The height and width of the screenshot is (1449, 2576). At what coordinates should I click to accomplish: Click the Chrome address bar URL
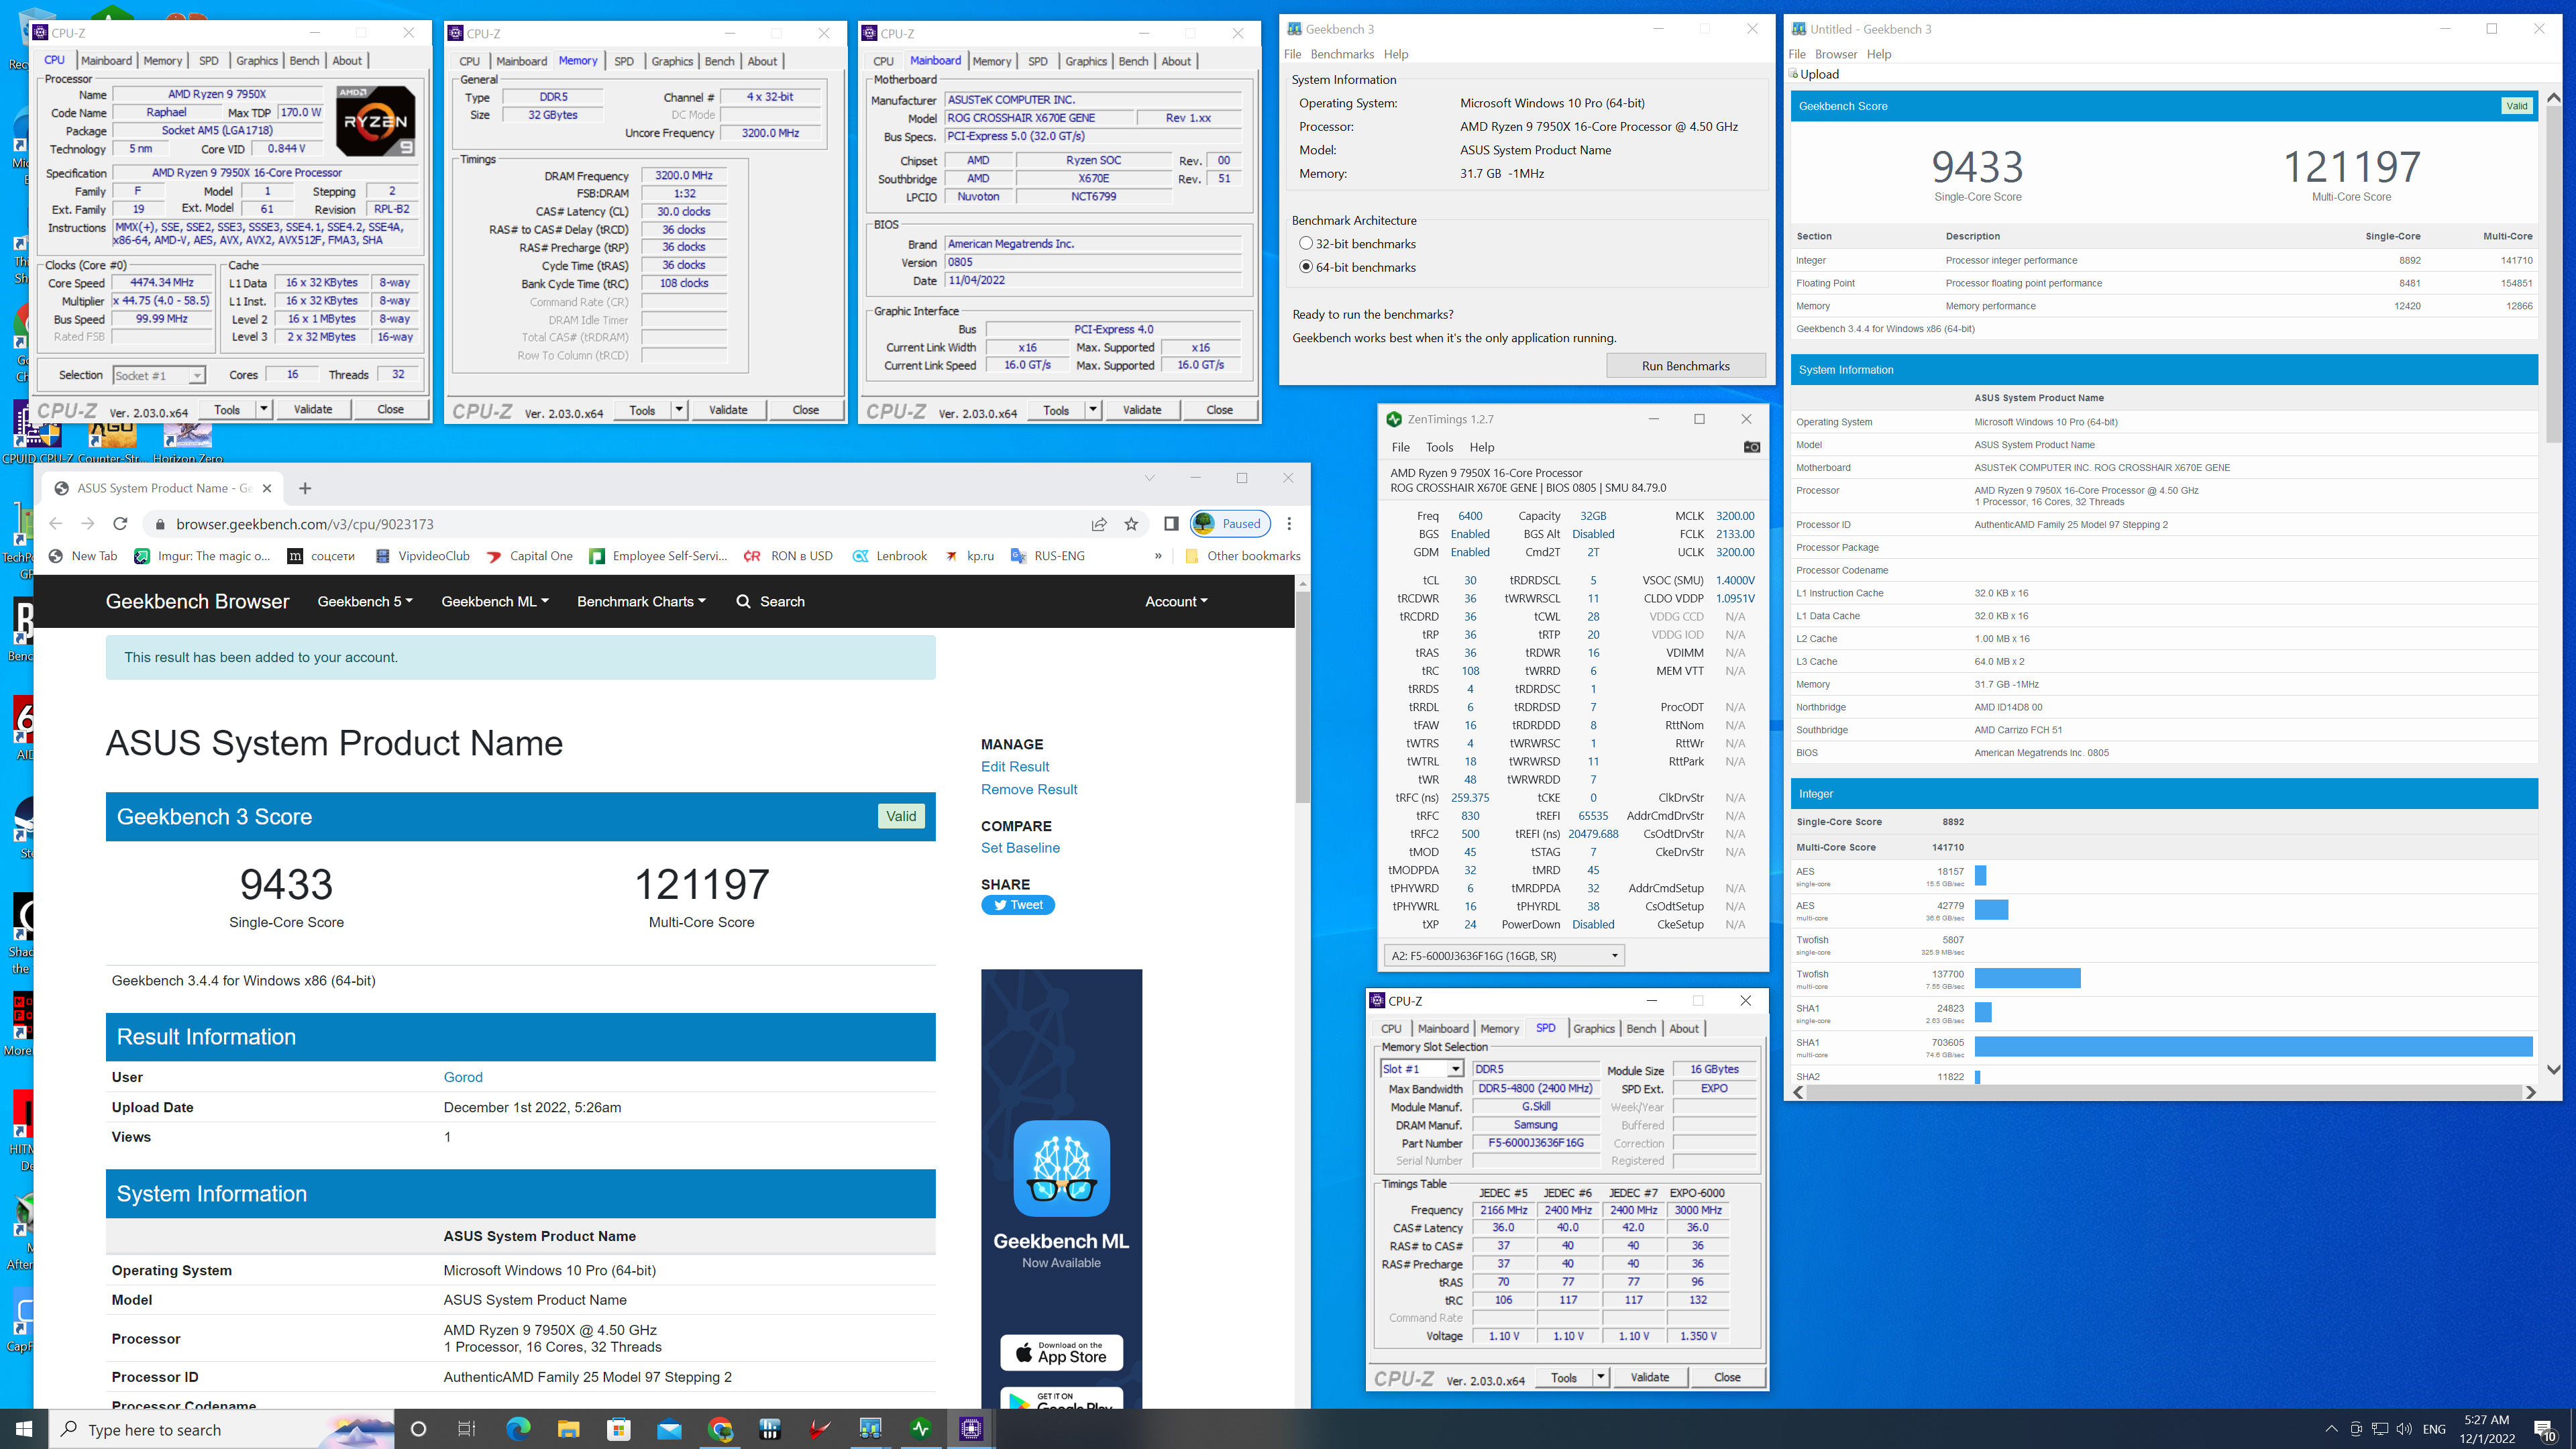click(x=305, y=524)
